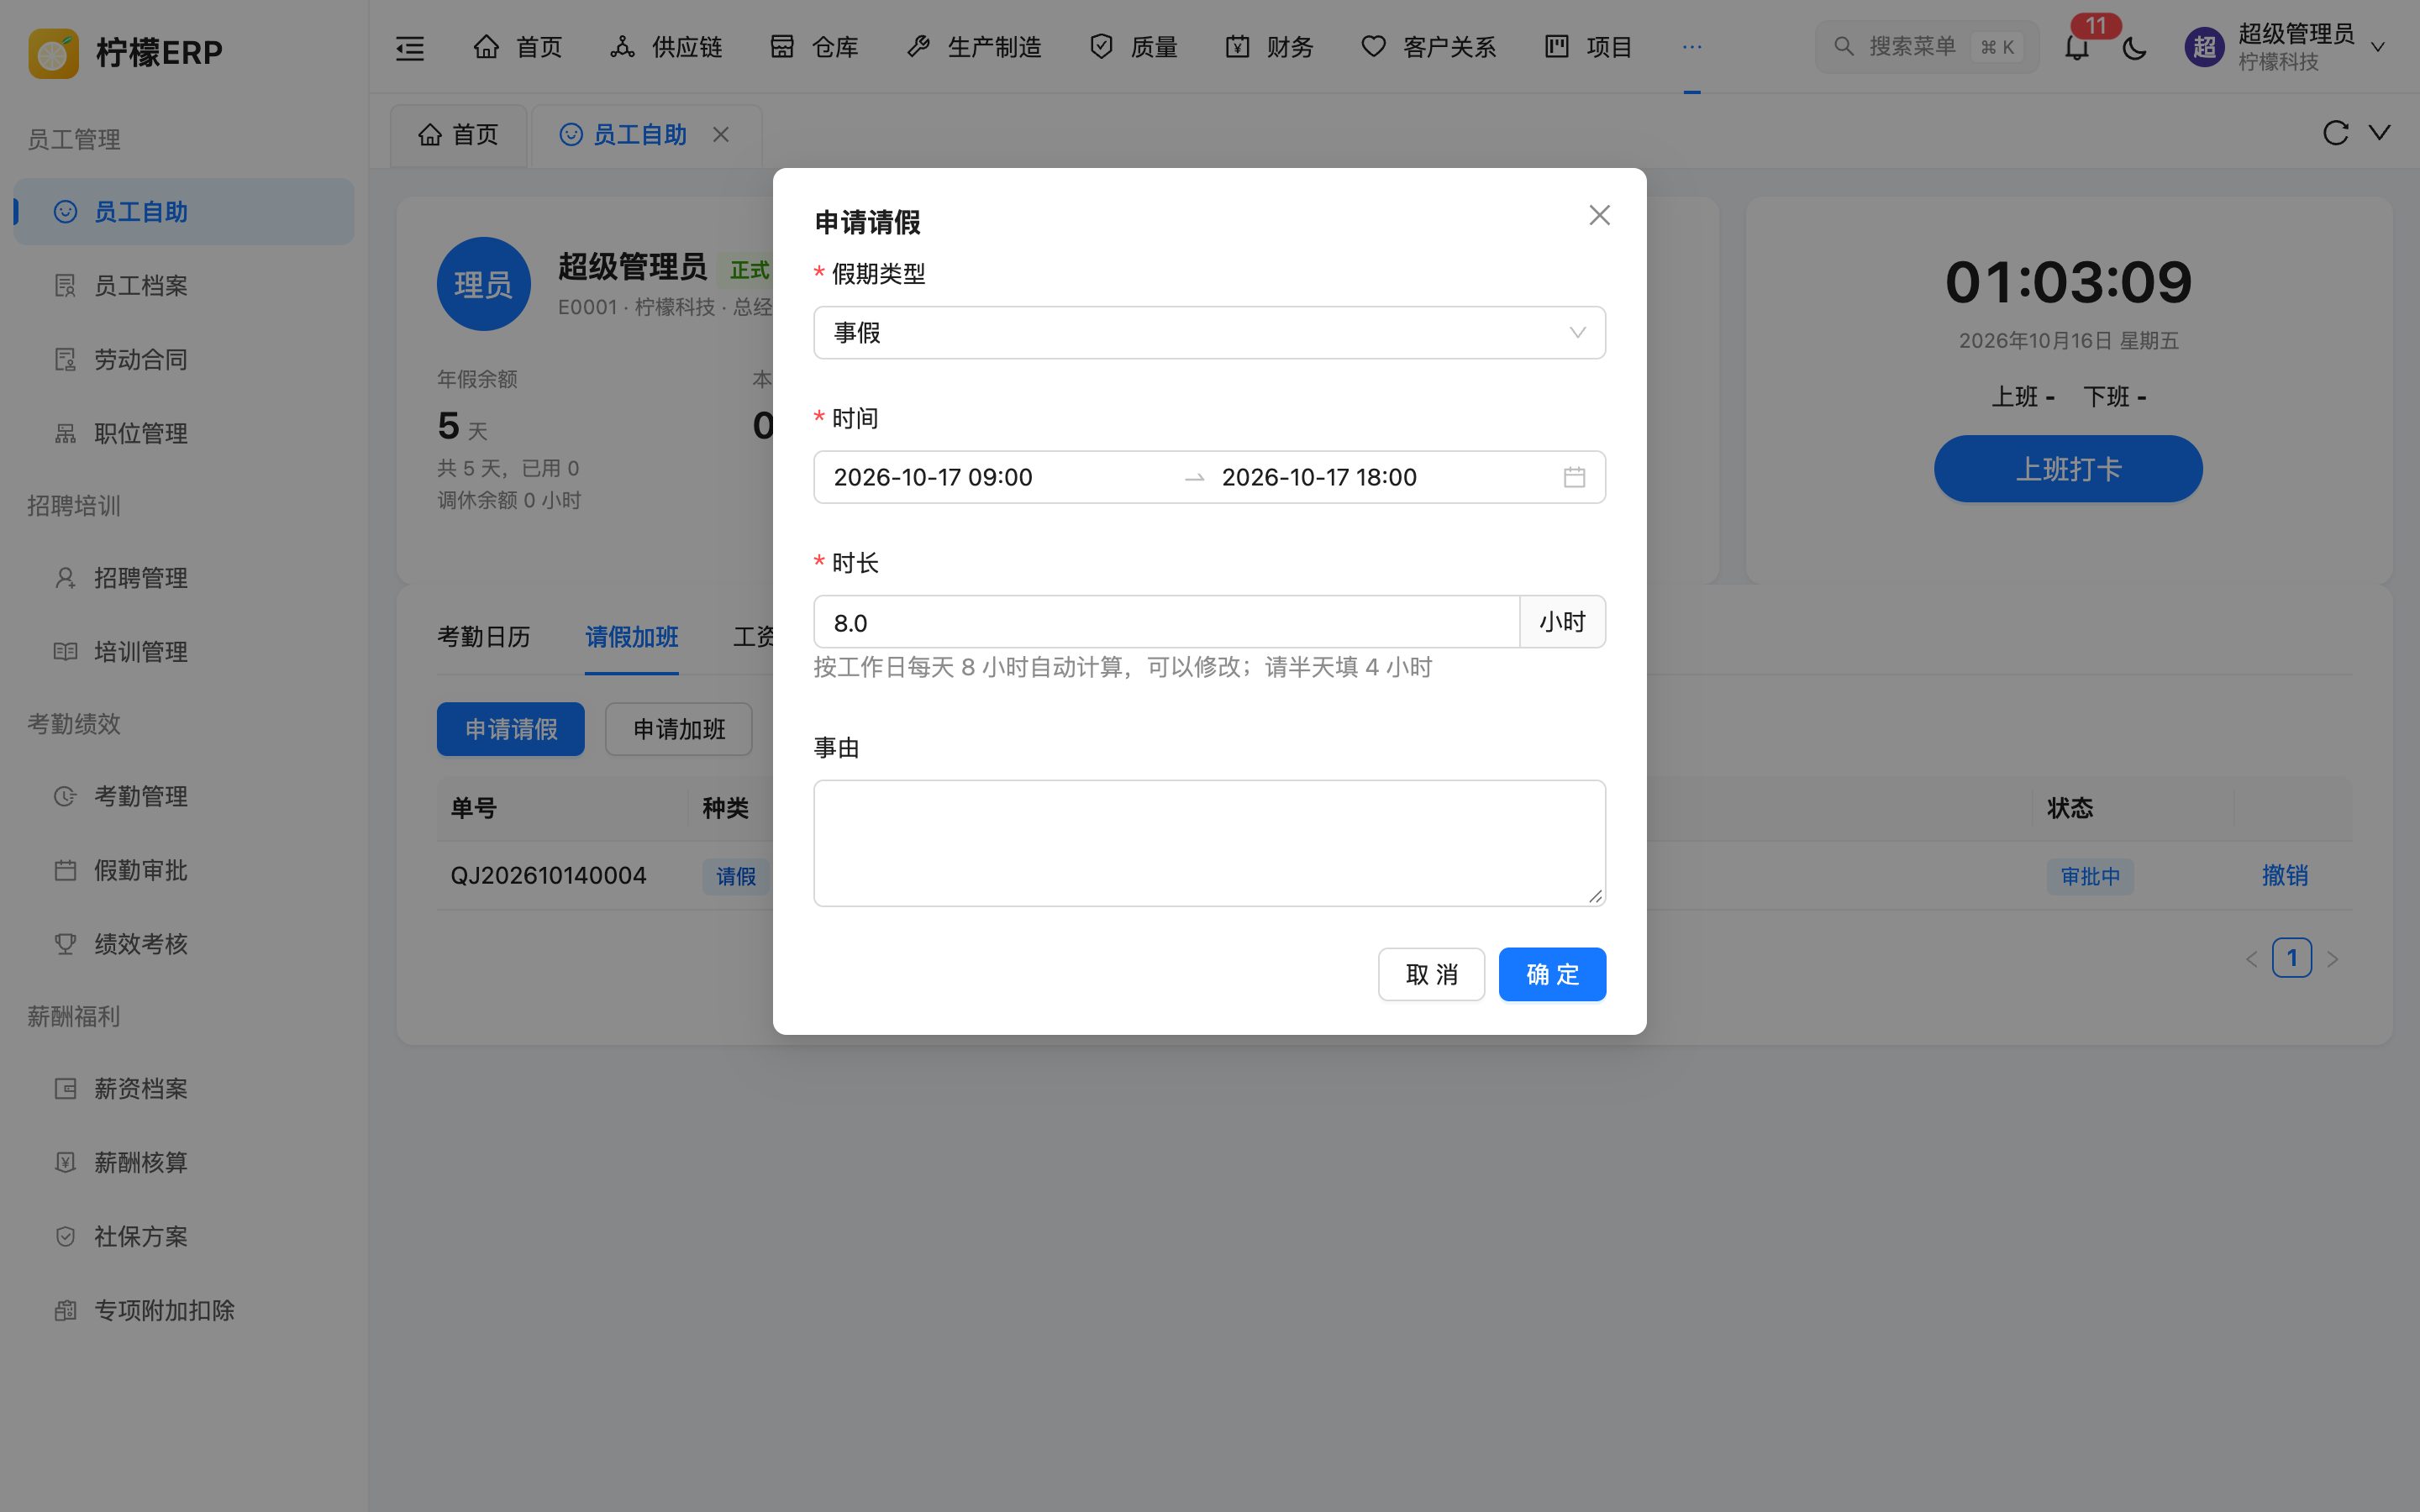
Task: Open 薪资档案 in the sidebar
Action: pyautogui.click(x=184, y=1089)
